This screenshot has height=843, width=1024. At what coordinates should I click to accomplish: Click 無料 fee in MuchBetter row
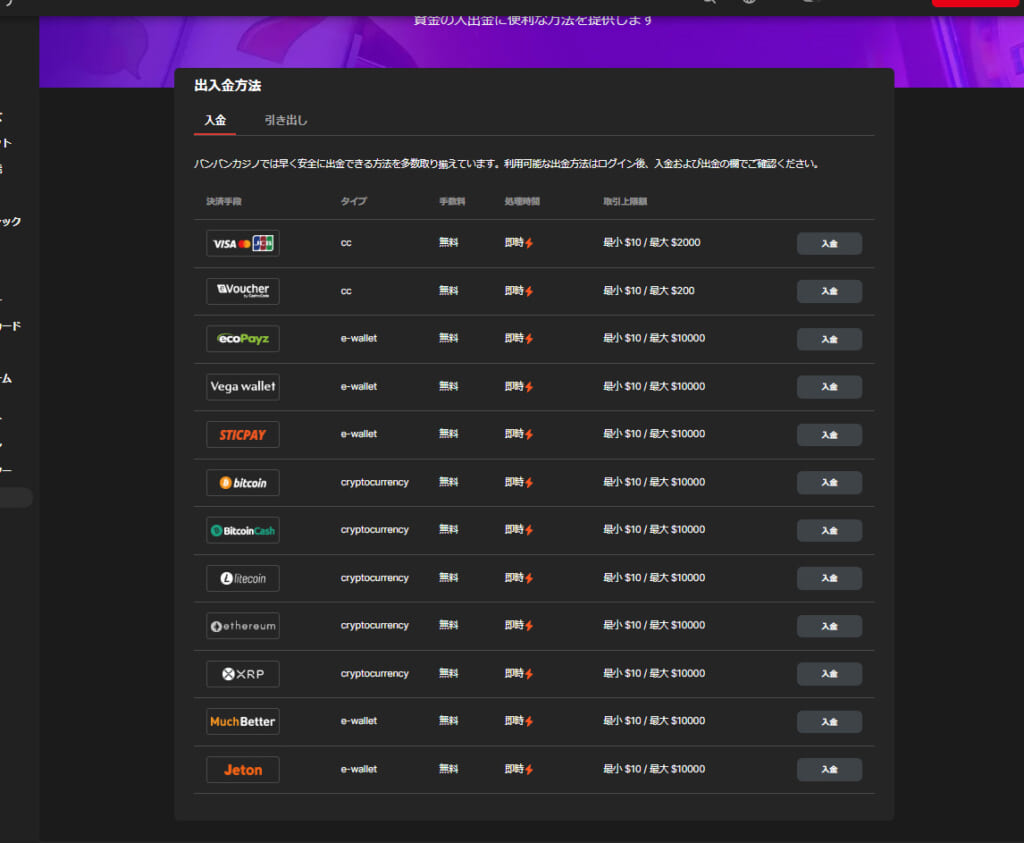point(449,721)
